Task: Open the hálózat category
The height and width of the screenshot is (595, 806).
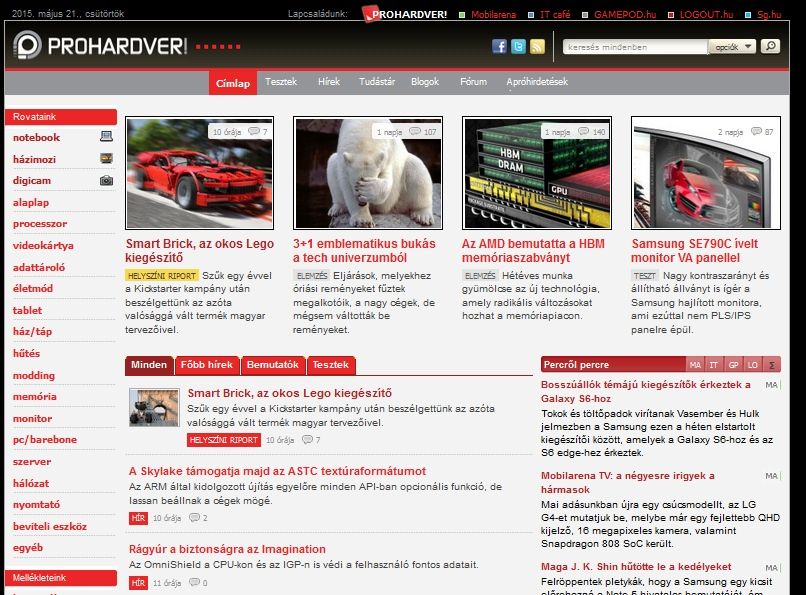Action: point(31,483)
